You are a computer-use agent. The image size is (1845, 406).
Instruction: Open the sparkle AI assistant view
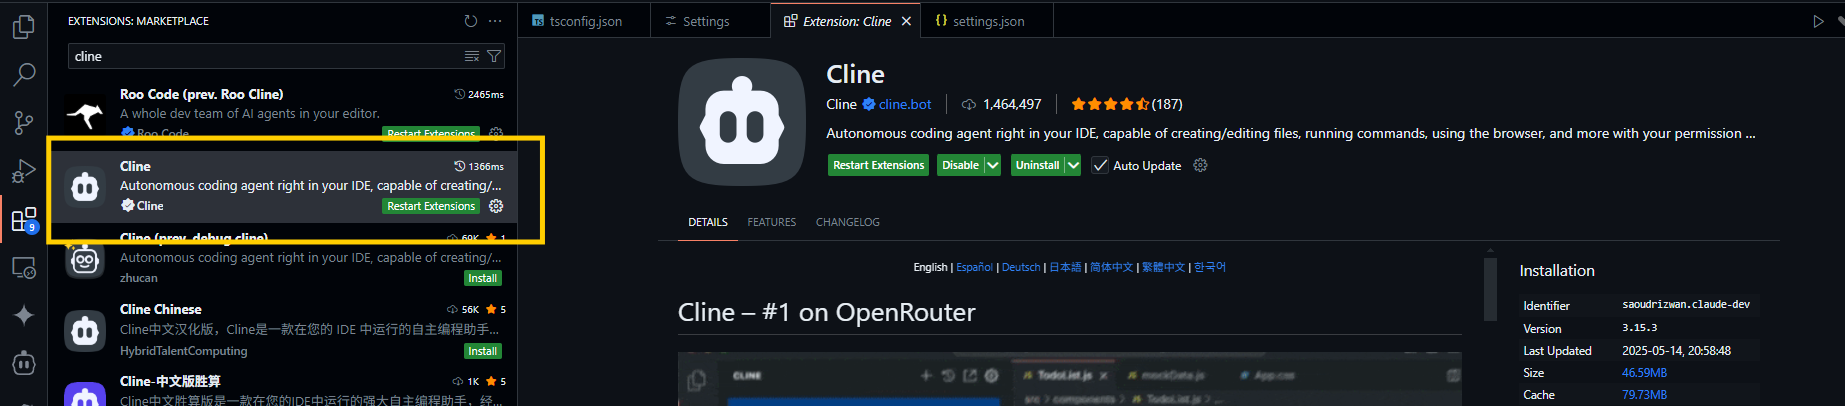[x=24, y=315]
